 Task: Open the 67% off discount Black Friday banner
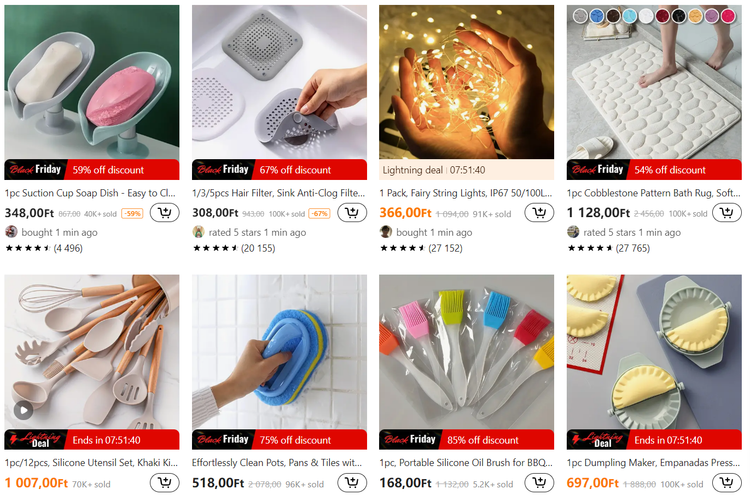[x=279, y=170]
